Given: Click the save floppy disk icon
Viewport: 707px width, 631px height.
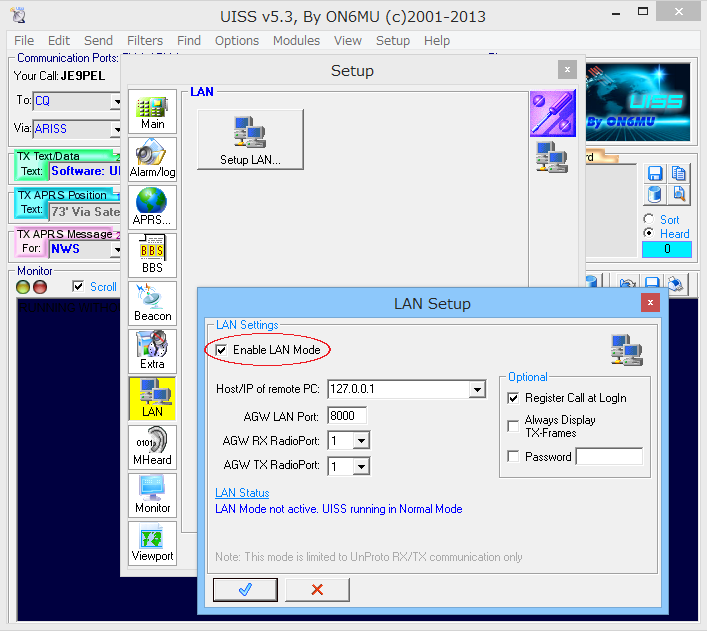Looking at the screenshot, I should click(655, 174).
